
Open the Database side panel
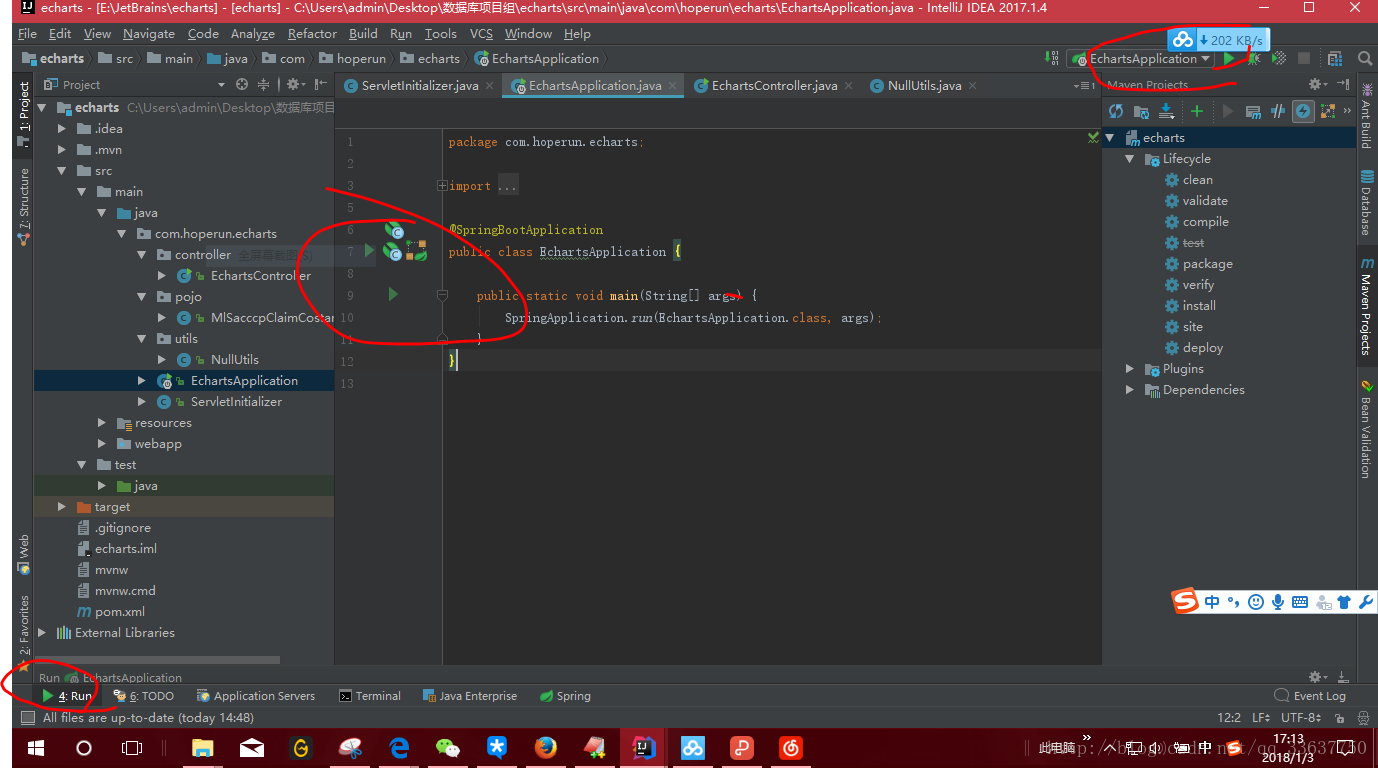click(1366, 203)
